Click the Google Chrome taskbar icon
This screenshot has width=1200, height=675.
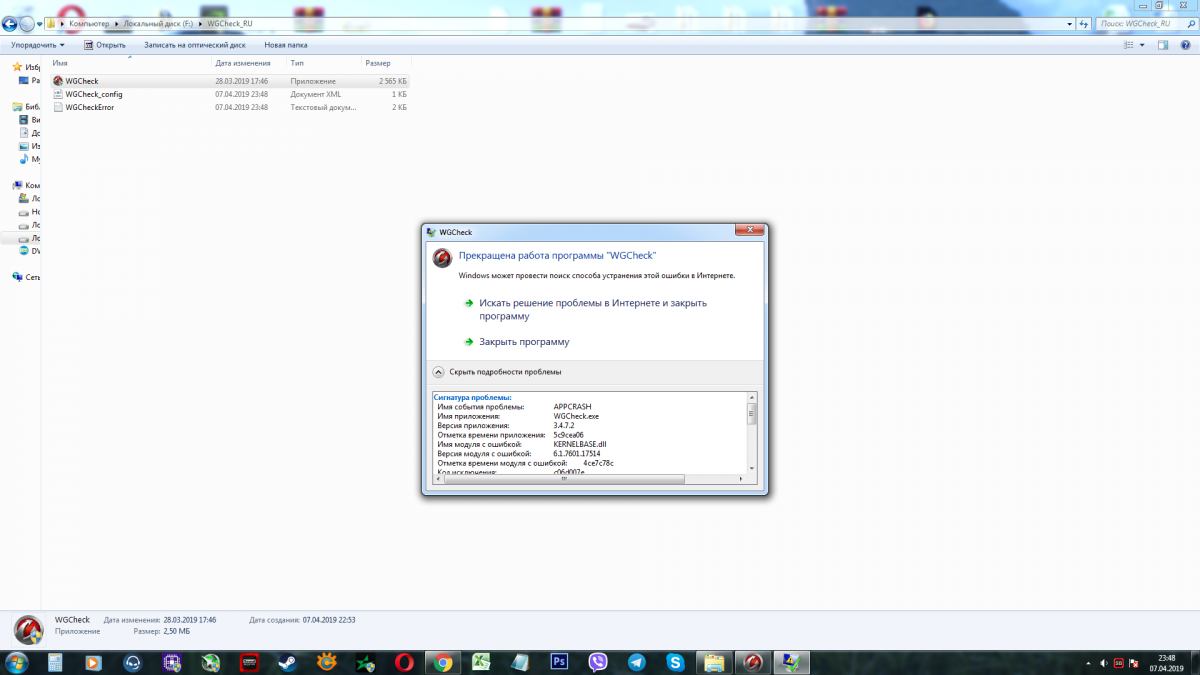tap(442, 661)
